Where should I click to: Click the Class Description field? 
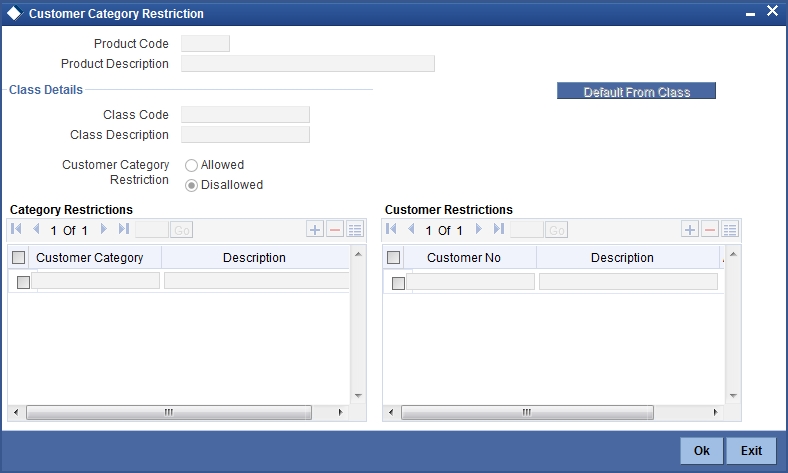click(245, 135)
